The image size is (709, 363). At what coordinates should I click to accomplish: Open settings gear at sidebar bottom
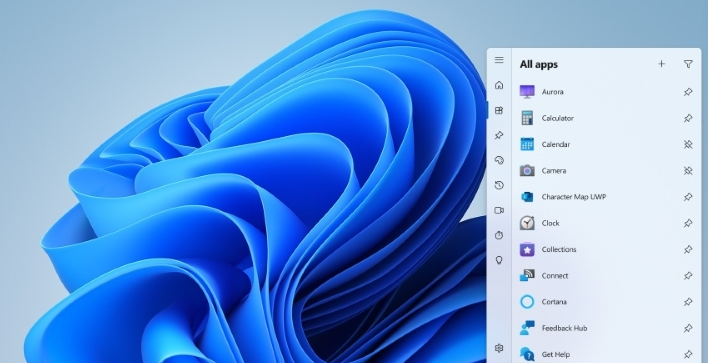pos(499,348)
